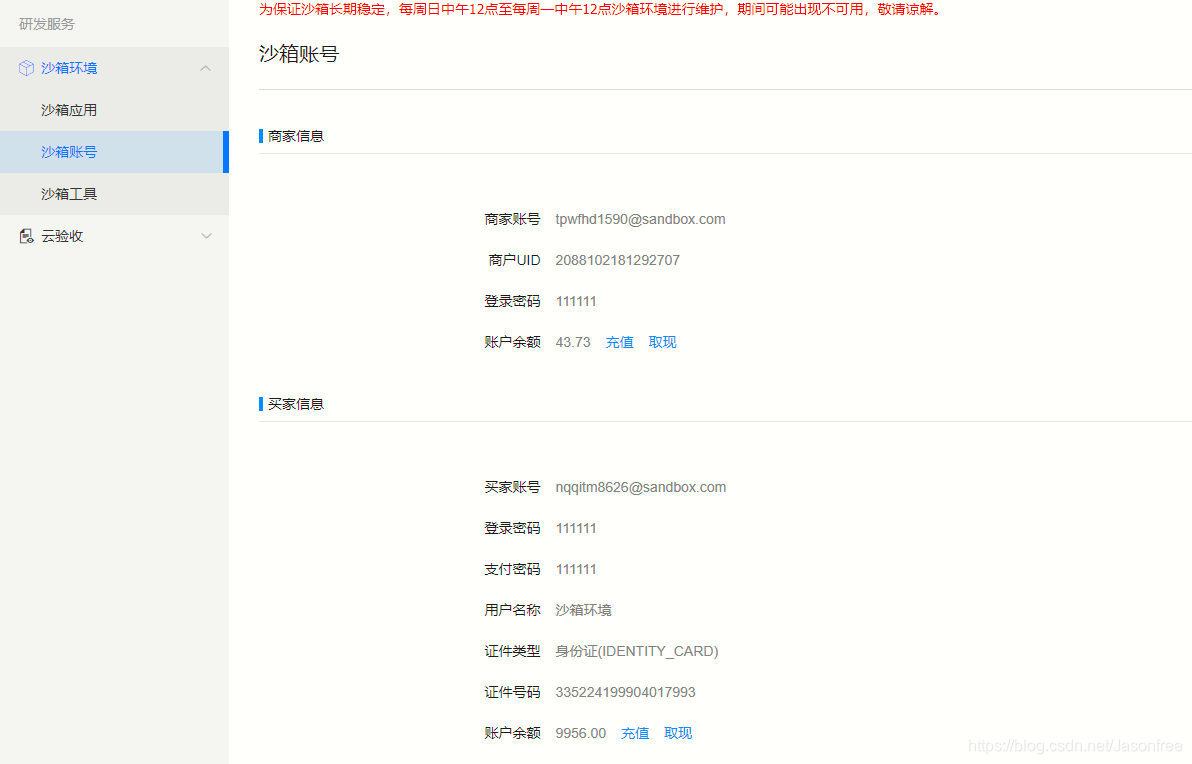Click 充值 next to buyer account balance
This screenshot has height=764, width=1192.
[x=635, y=733]
